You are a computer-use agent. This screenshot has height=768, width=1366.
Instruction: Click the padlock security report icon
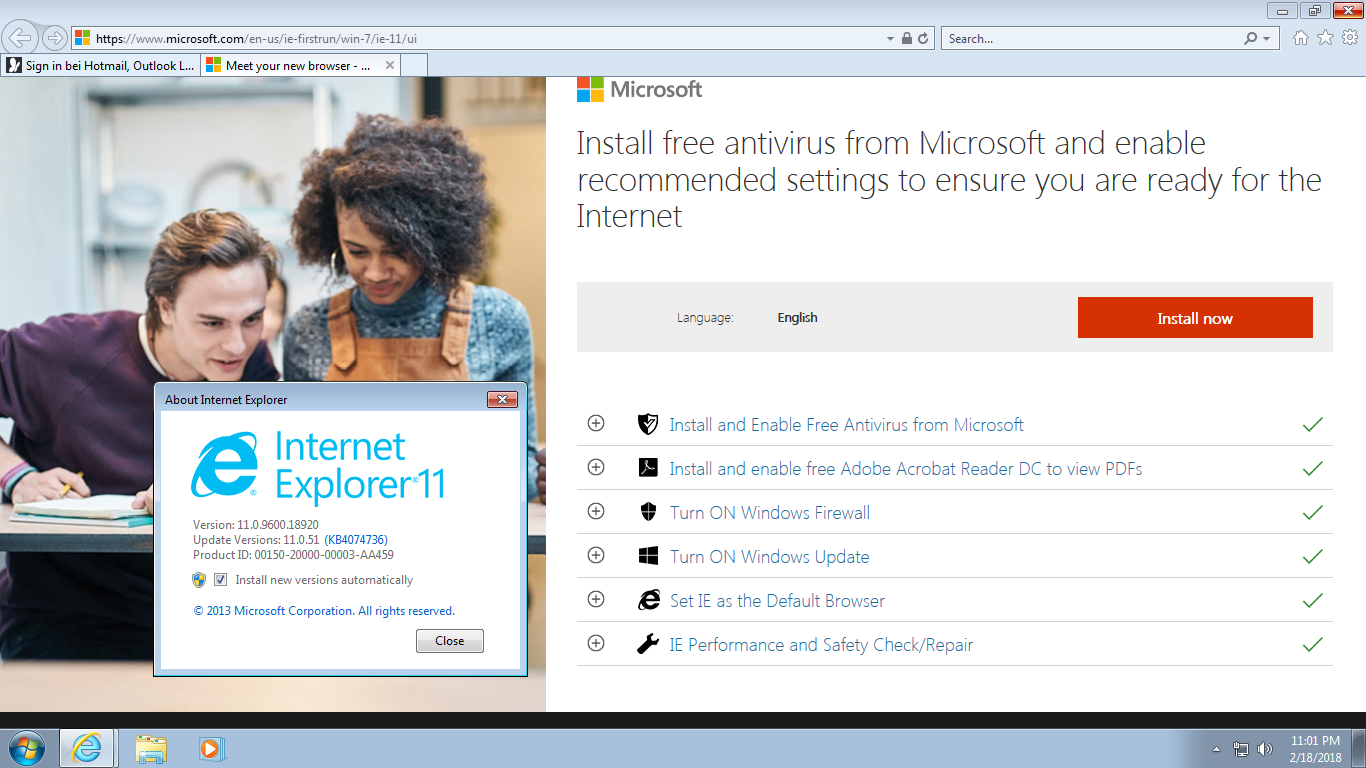(x=906, y=39)
